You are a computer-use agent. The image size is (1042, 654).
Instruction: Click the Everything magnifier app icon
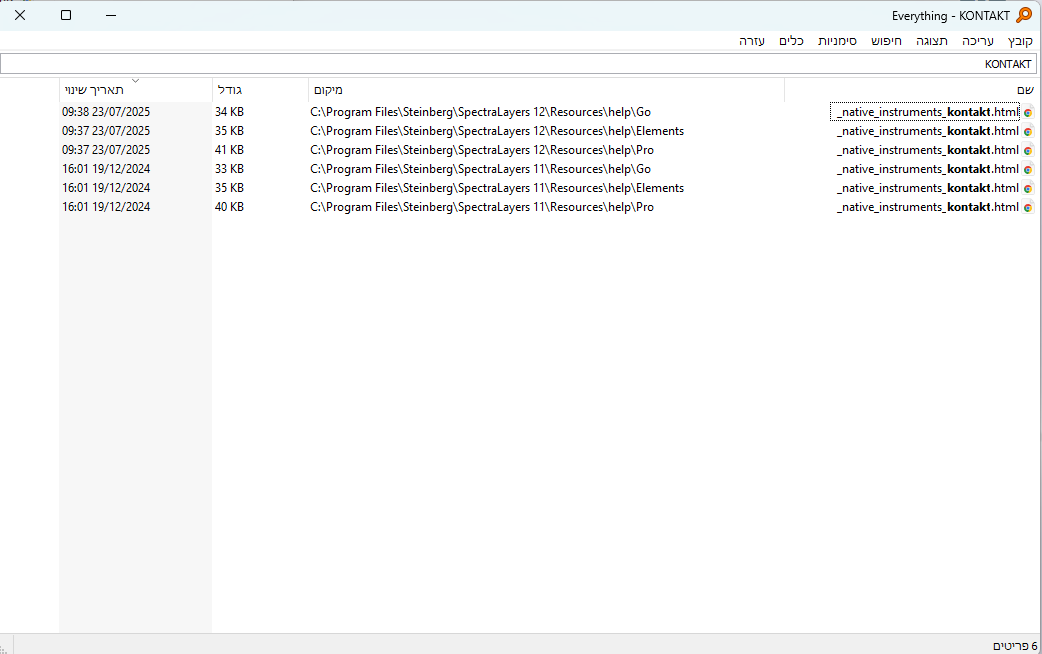[x=1024, y=15]
